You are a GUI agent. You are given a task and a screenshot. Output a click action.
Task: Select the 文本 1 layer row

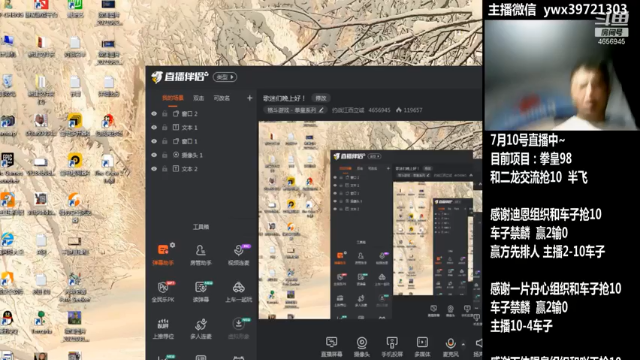point(202,127)
